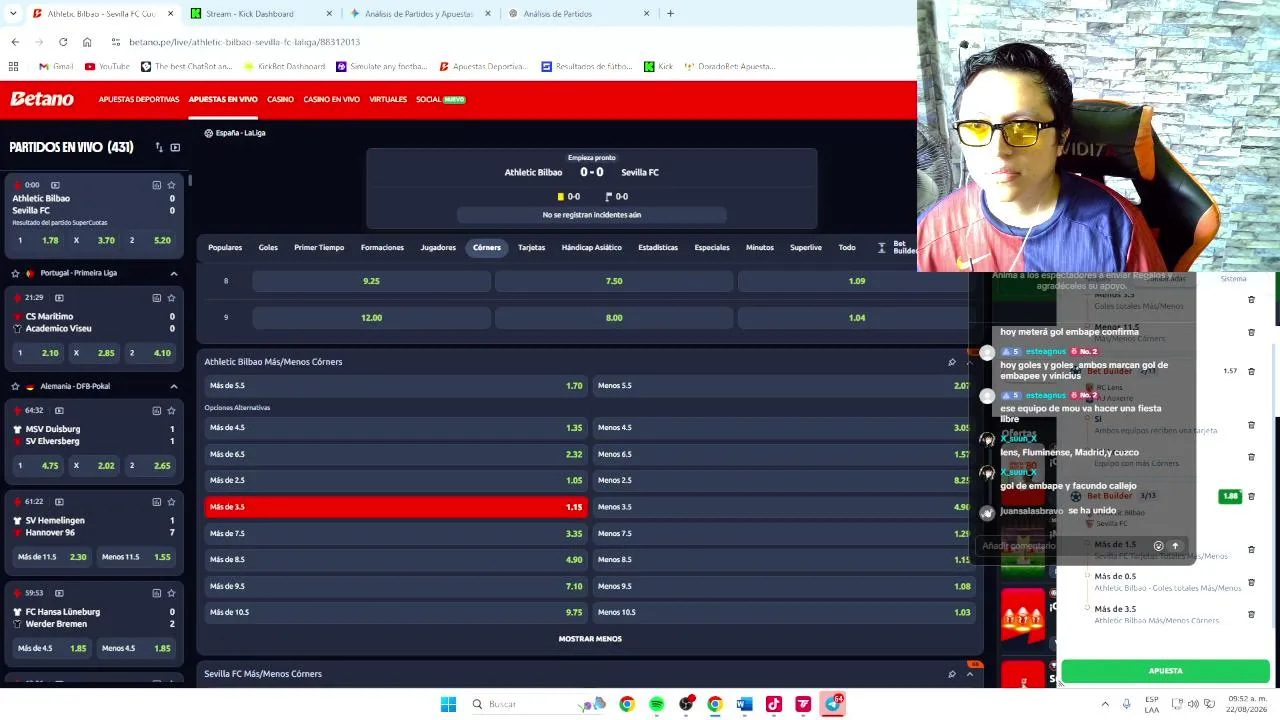The width and height of the screenshot is (1280, 720).
Task: Remove Más de 0.5 goals selection from betslip
Action: coord(1251,581)
